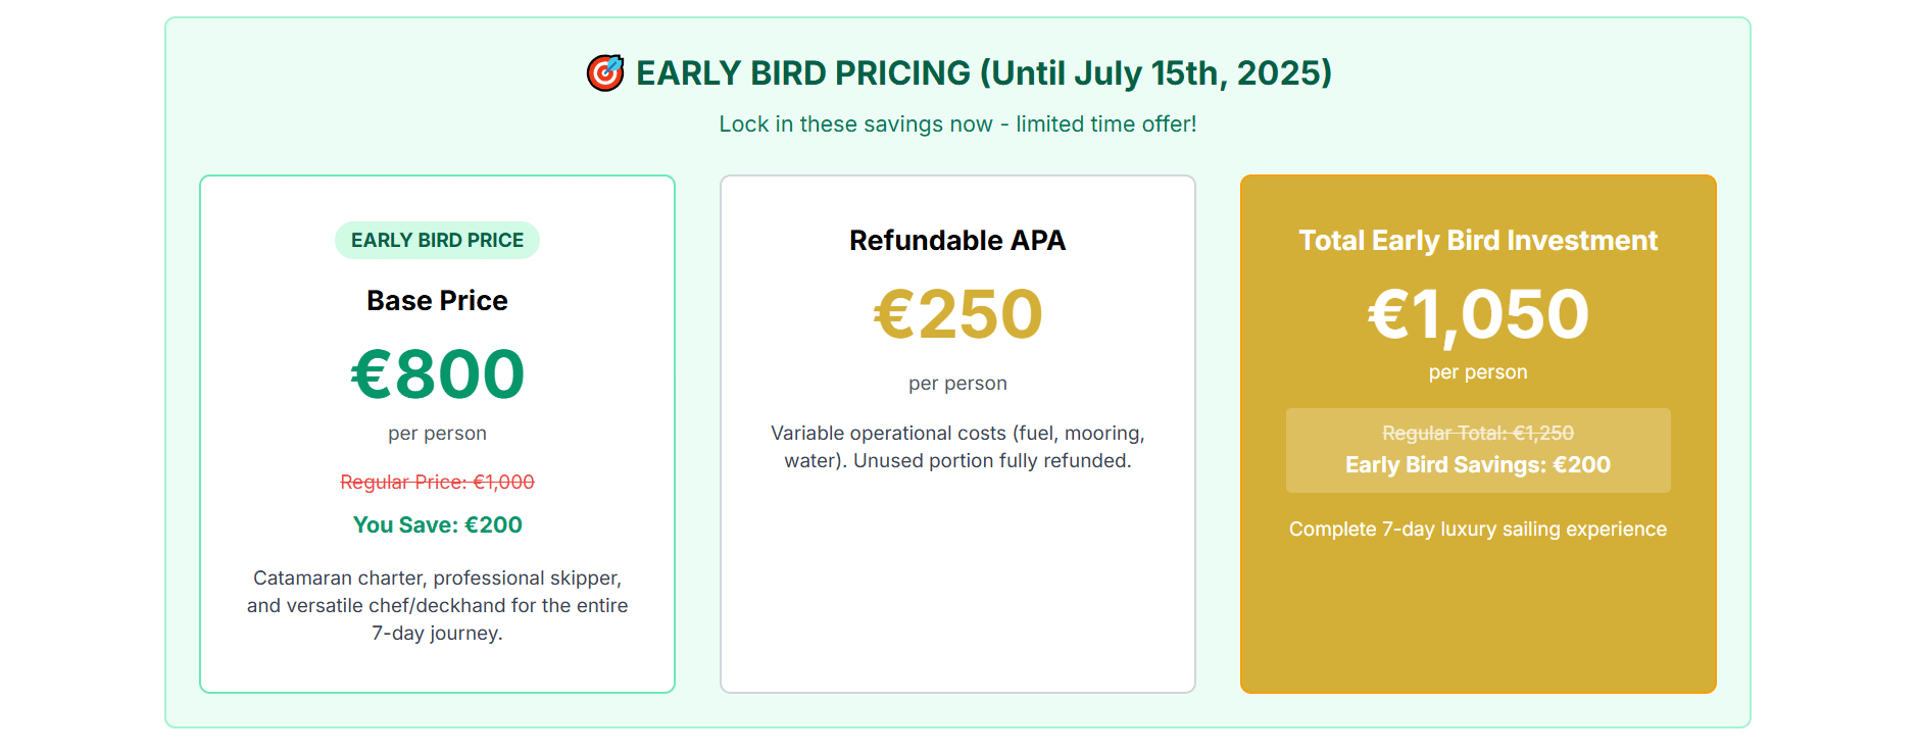Click the struck-through Regular Price €1,000
1920x754 pixels.
(437, 482)
